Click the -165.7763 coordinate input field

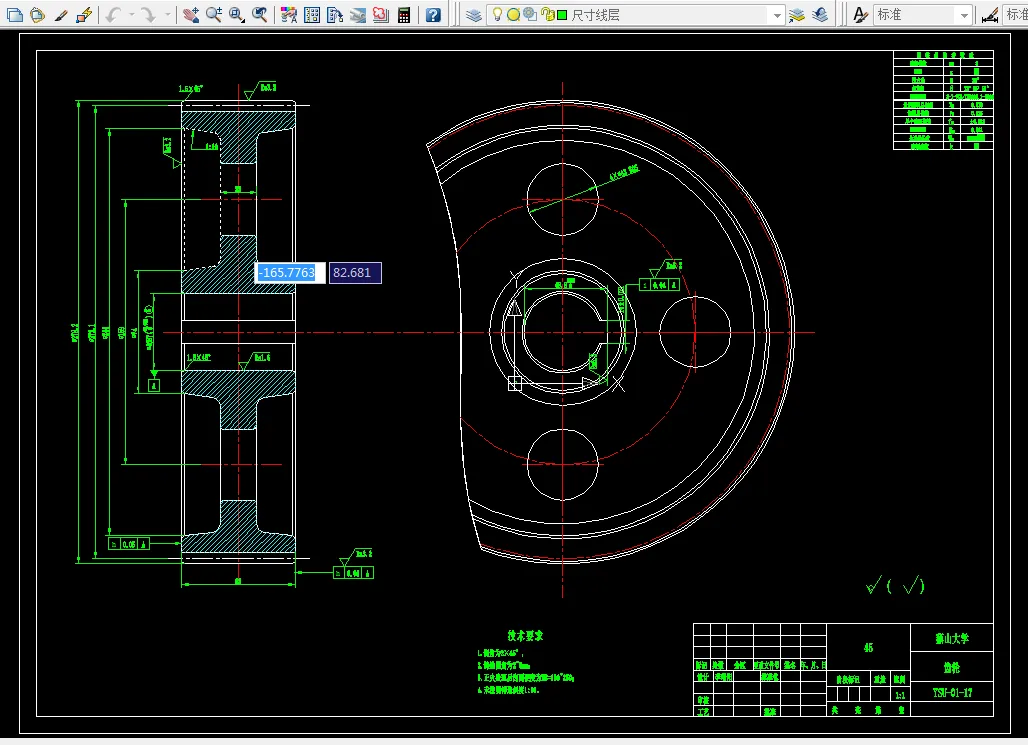289,273
